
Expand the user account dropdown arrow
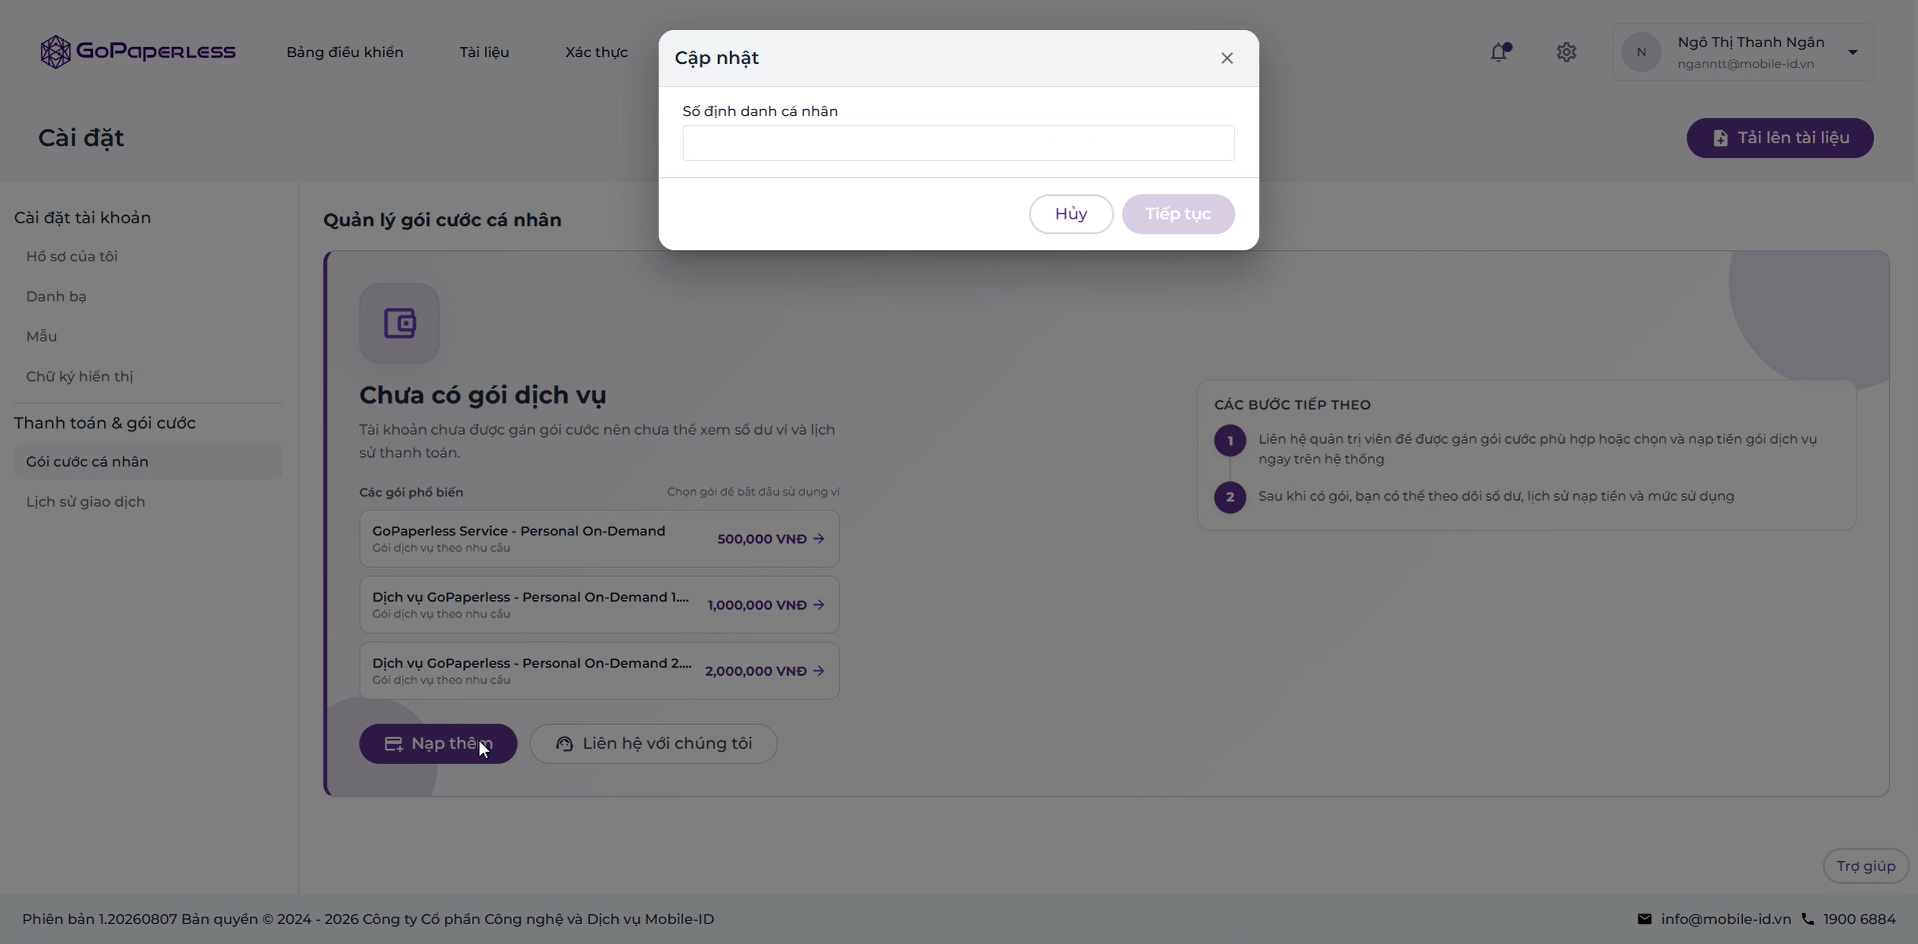pyautogui.click(x=1852, y=52)
